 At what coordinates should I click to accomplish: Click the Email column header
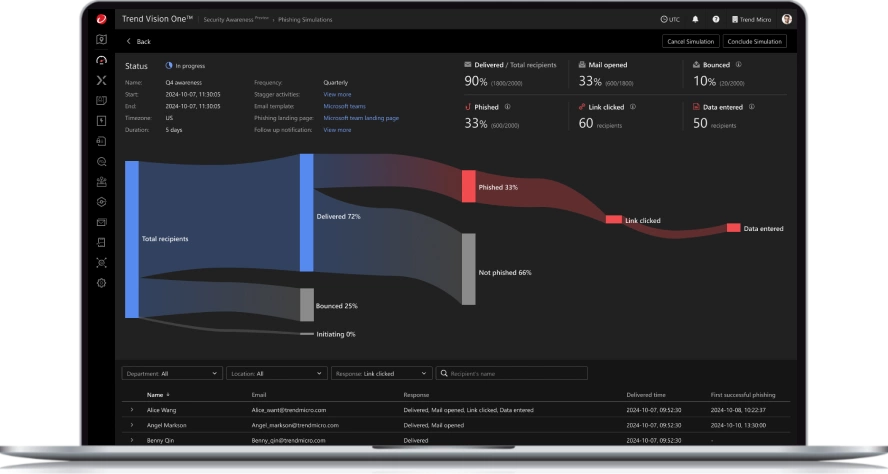(x=259, y=395)
